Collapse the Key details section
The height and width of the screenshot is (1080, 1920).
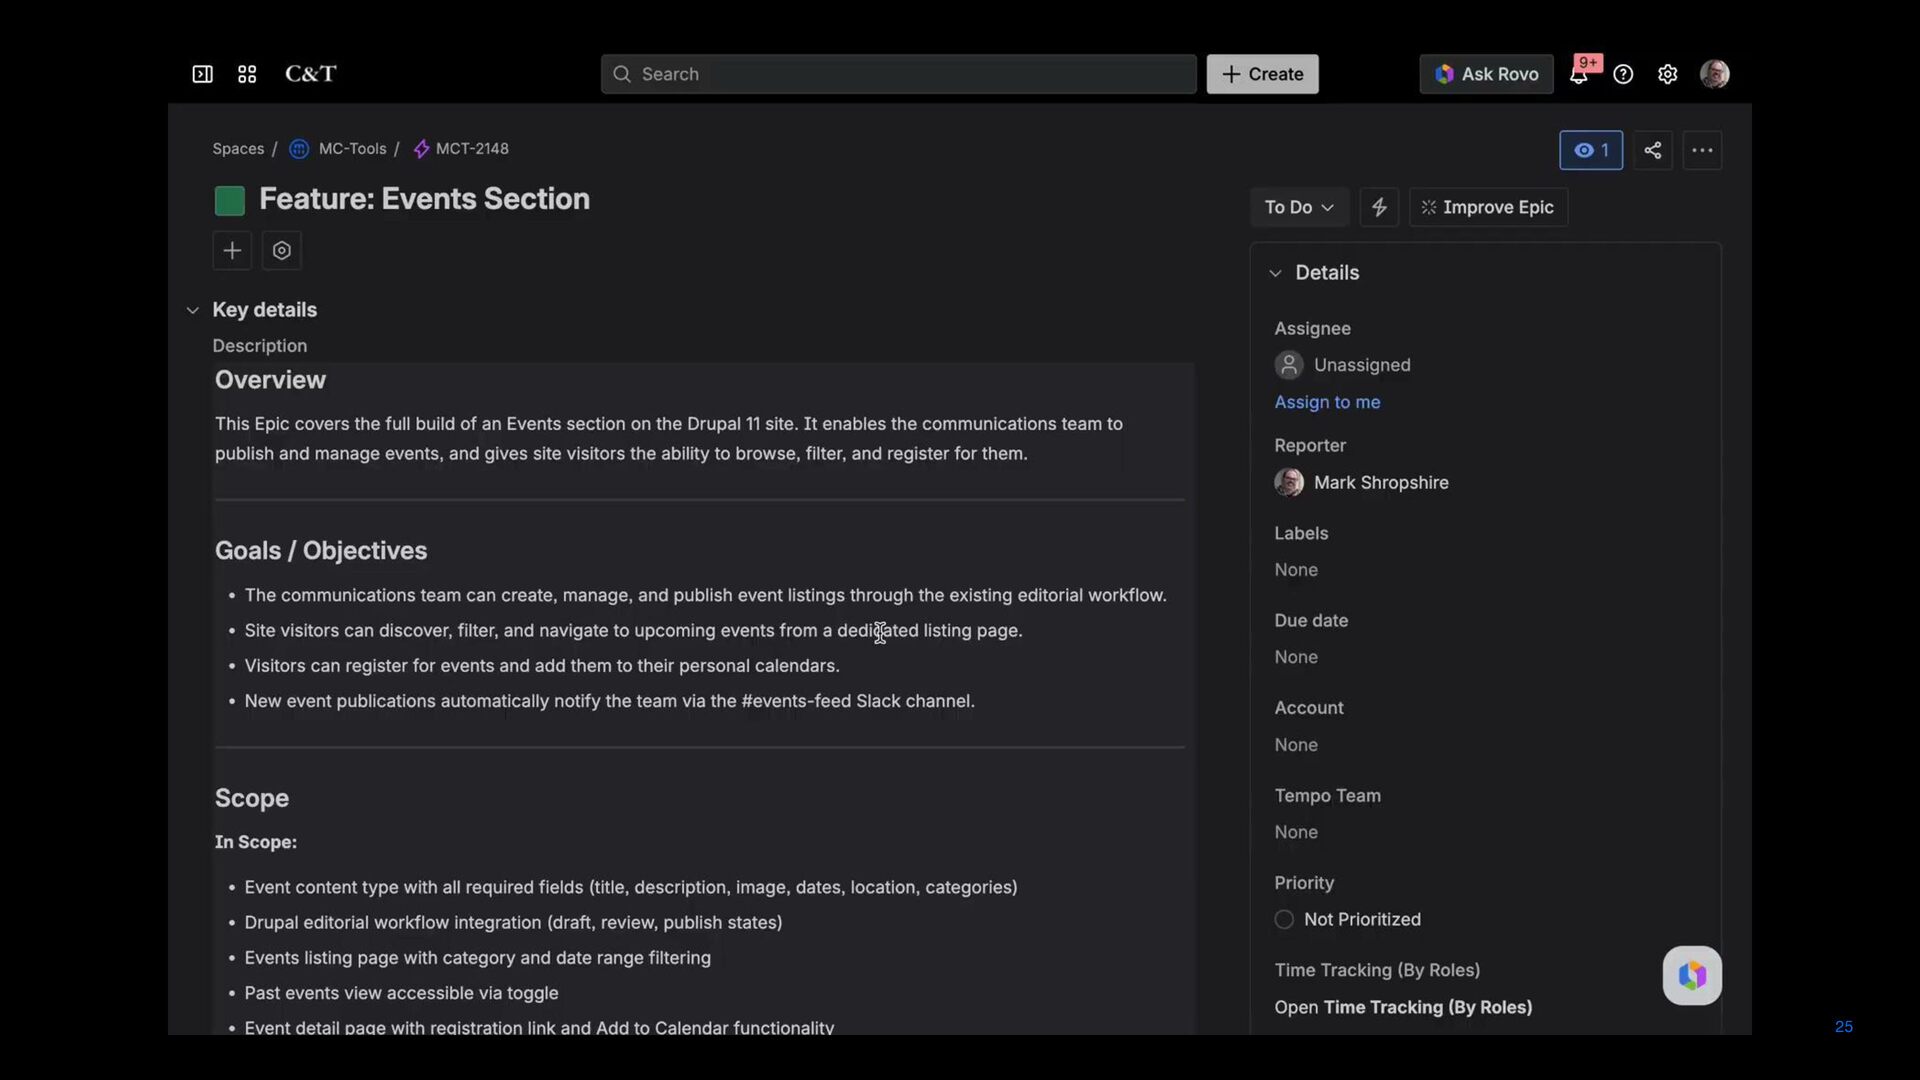pos(193,310)
